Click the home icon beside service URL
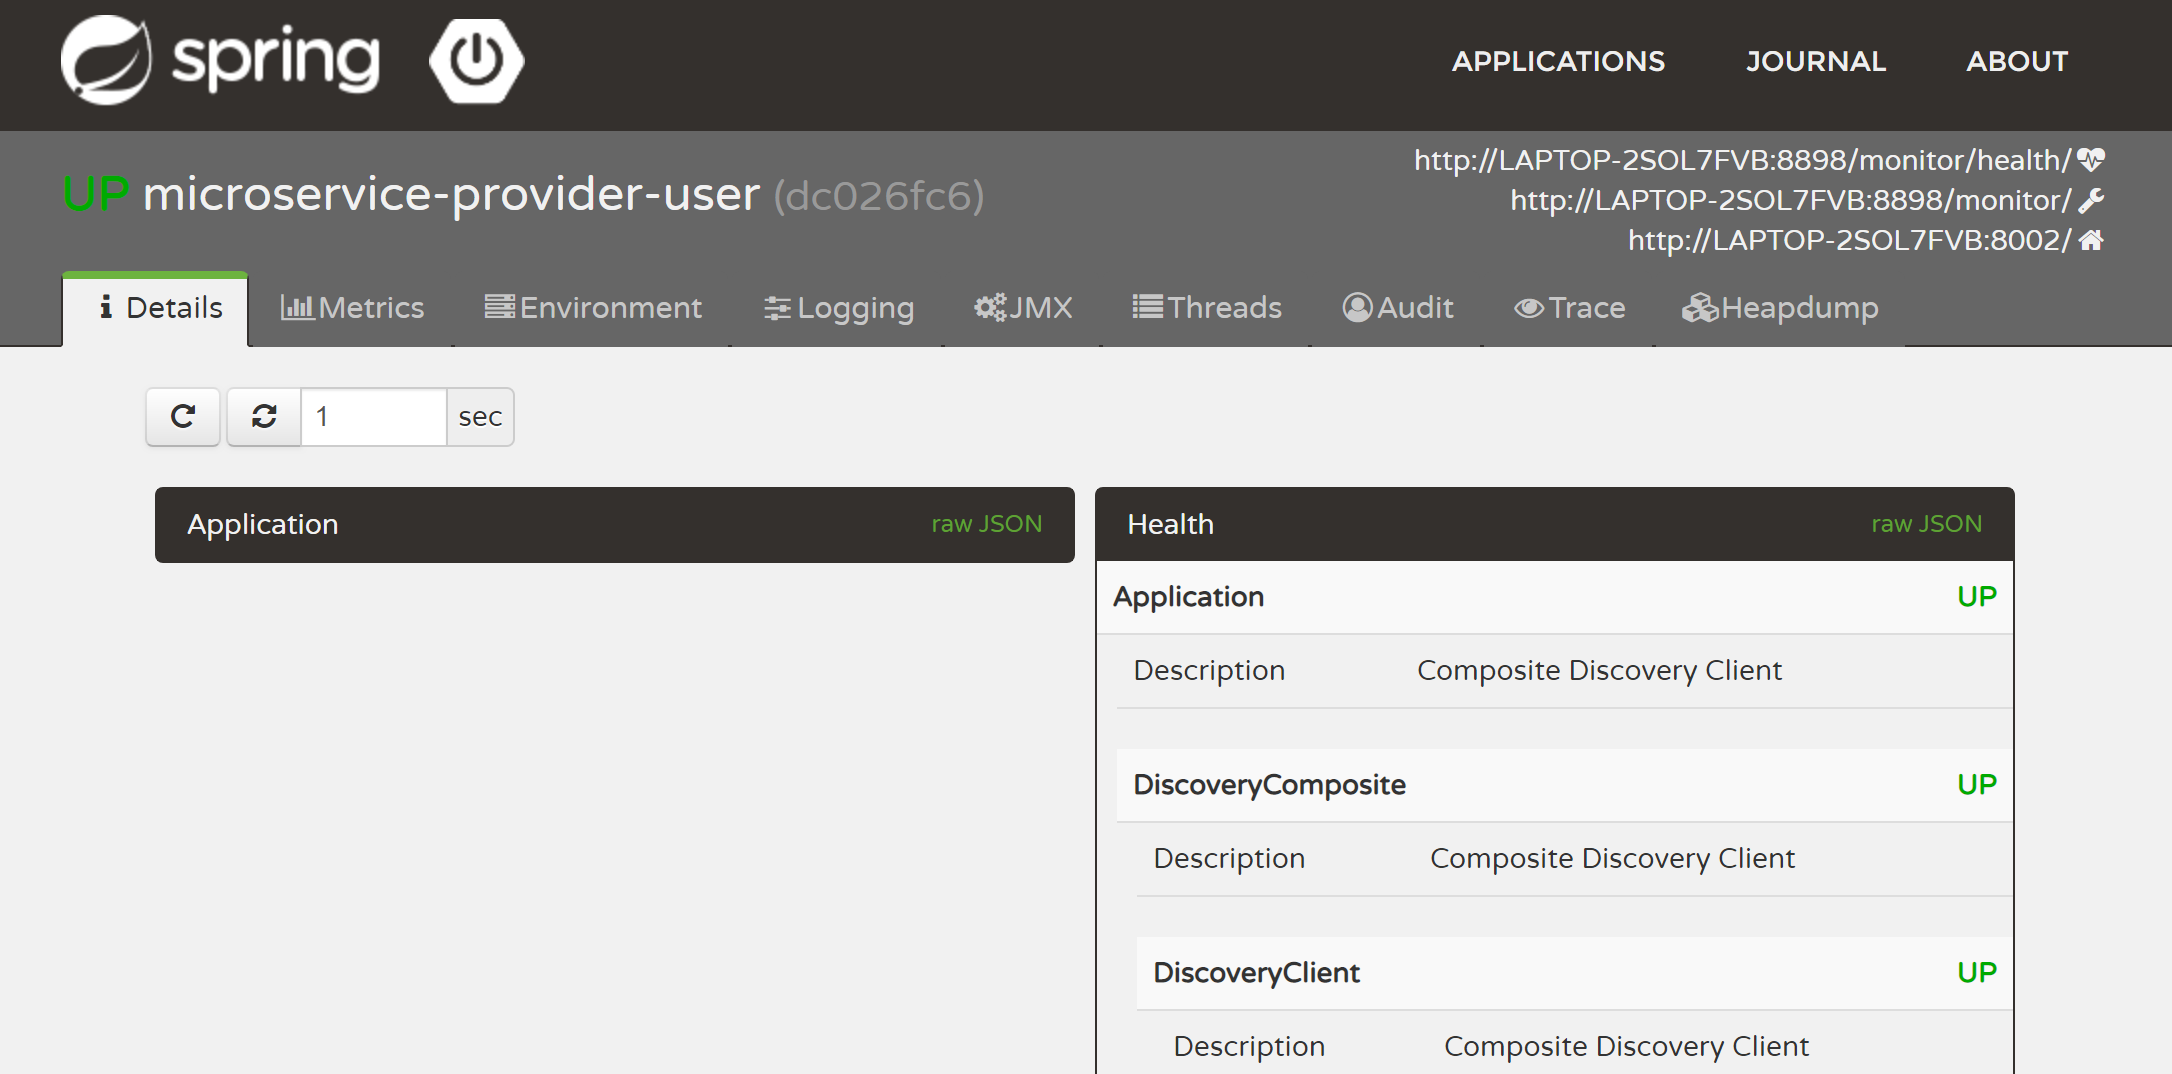 pos(2091,240)
